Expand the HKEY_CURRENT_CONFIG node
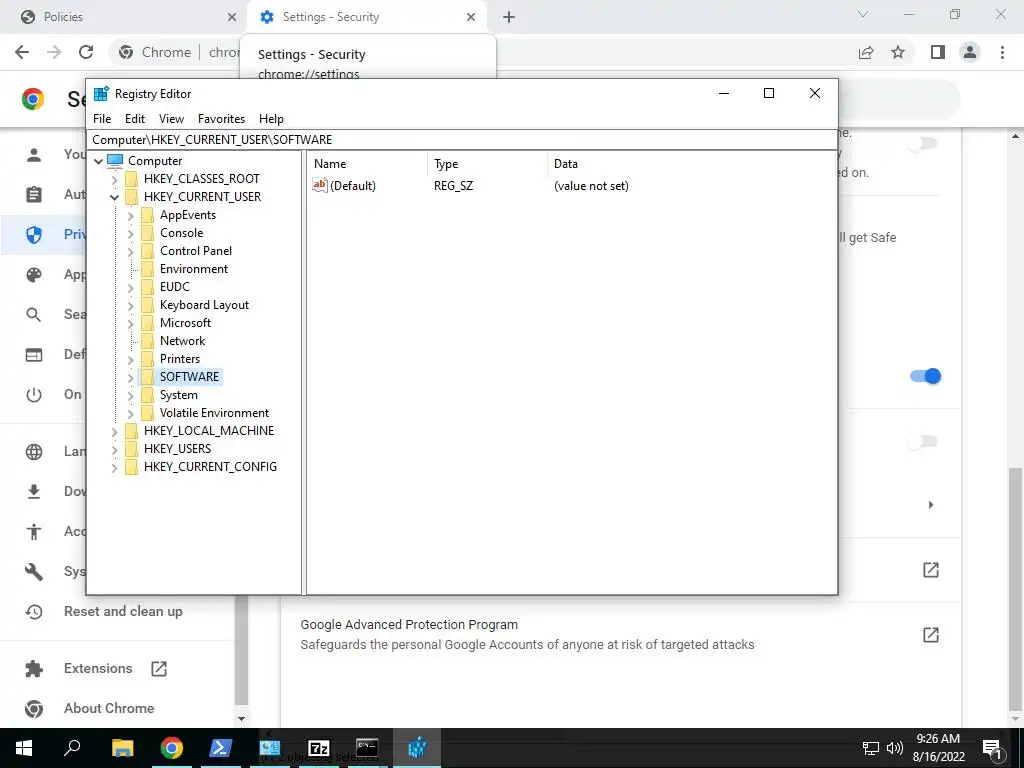Screen dimensions: 1024x768 tap(114, 468)
